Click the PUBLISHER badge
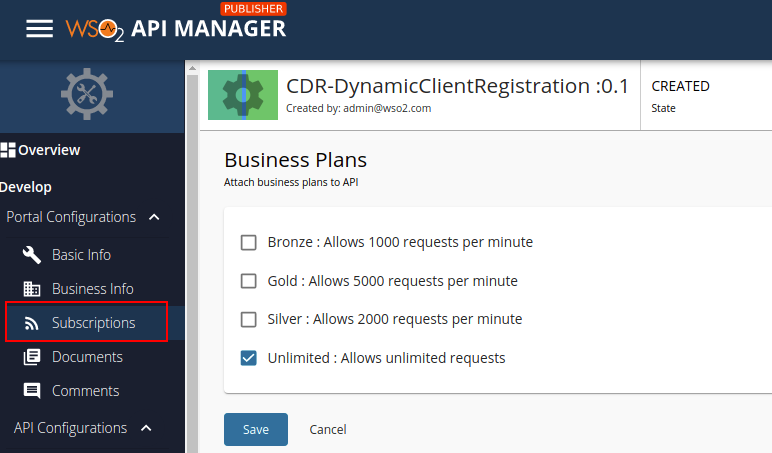The image size is (772, 453). pos(254,9)
